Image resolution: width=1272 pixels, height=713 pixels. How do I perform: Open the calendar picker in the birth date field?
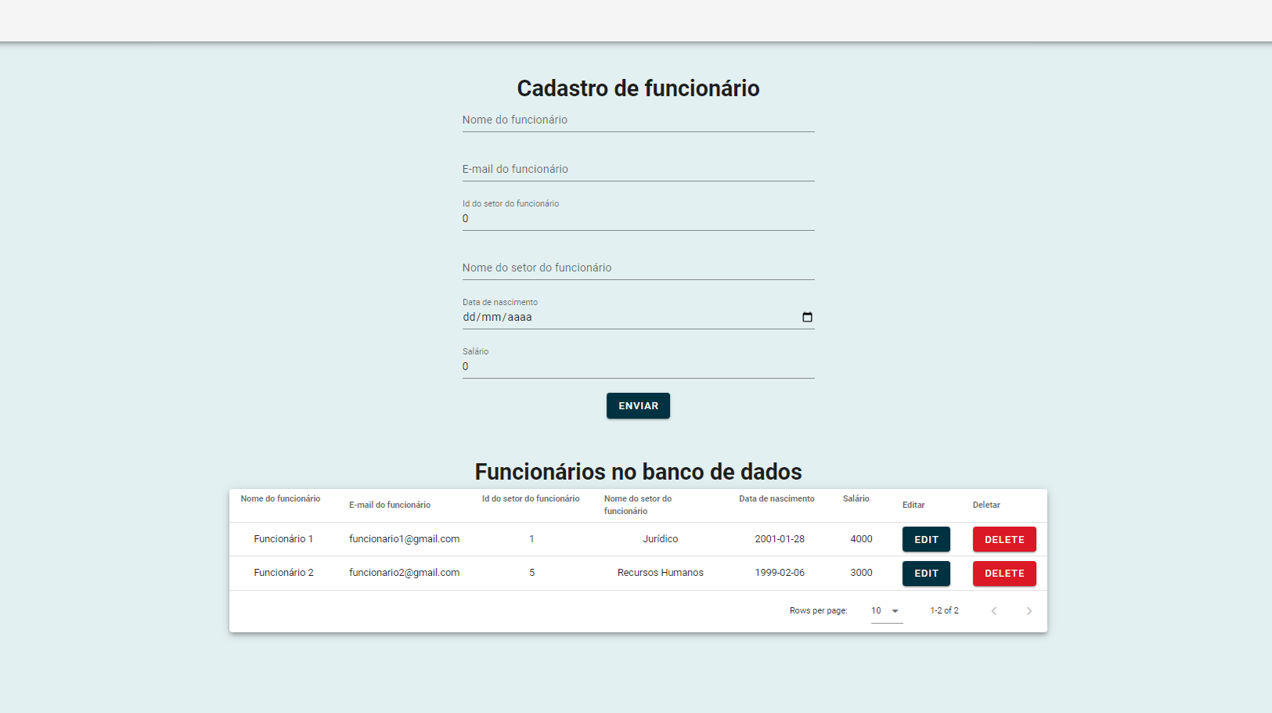pyautogui.click(x=807, y=317)
